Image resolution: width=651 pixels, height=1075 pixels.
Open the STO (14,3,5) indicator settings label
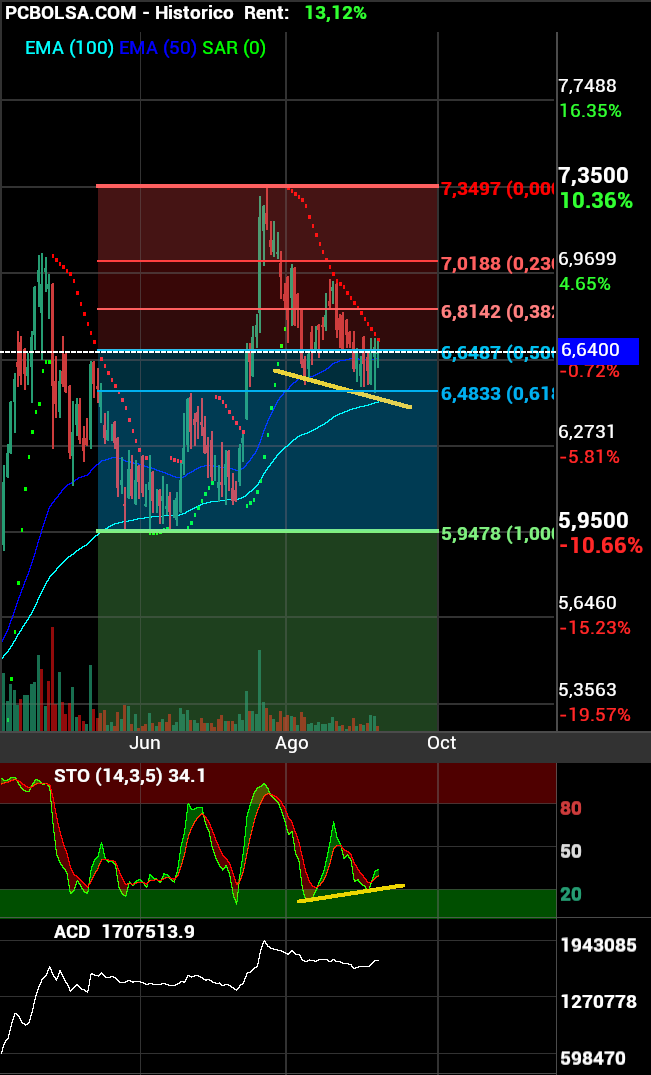(x=129, y=774)
